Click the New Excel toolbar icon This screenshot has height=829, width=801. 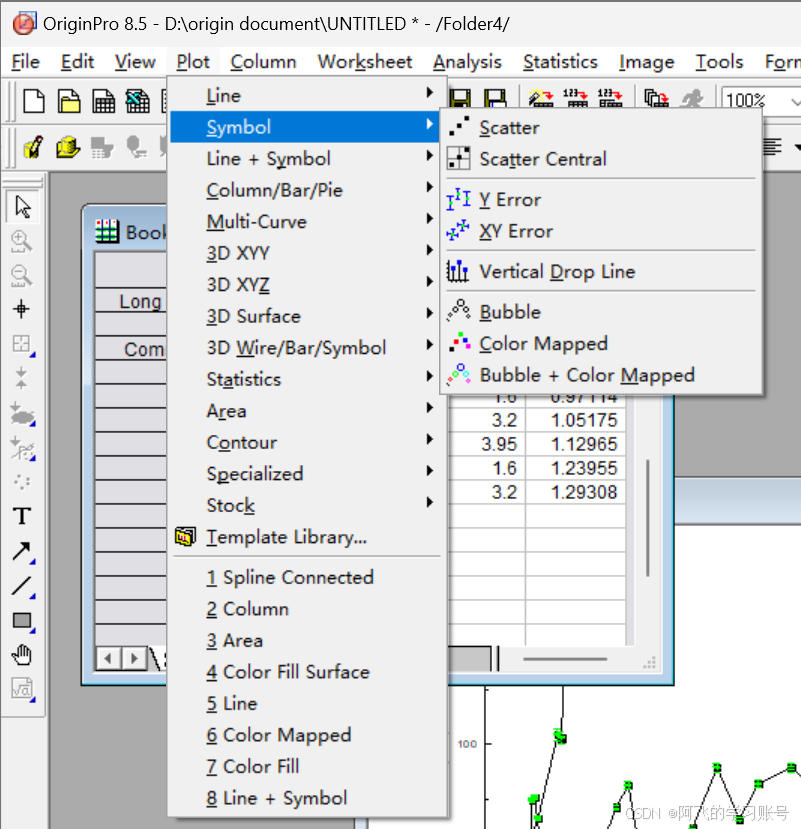pos(137,100)
